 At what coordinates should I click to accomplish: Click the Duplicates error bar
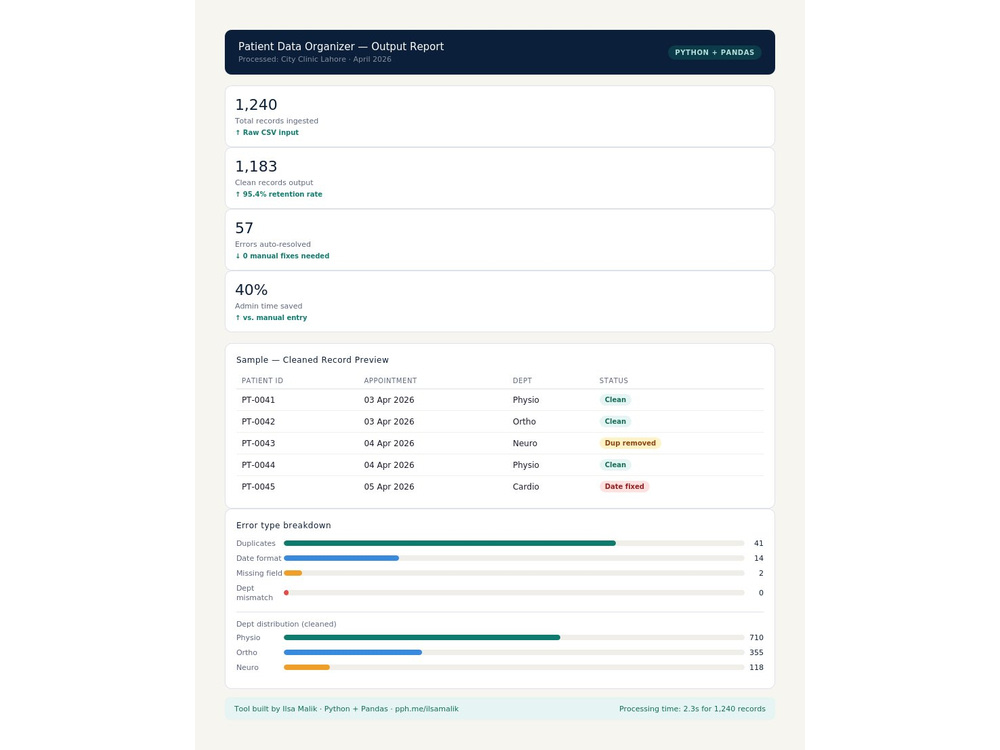tap(450, 543)
